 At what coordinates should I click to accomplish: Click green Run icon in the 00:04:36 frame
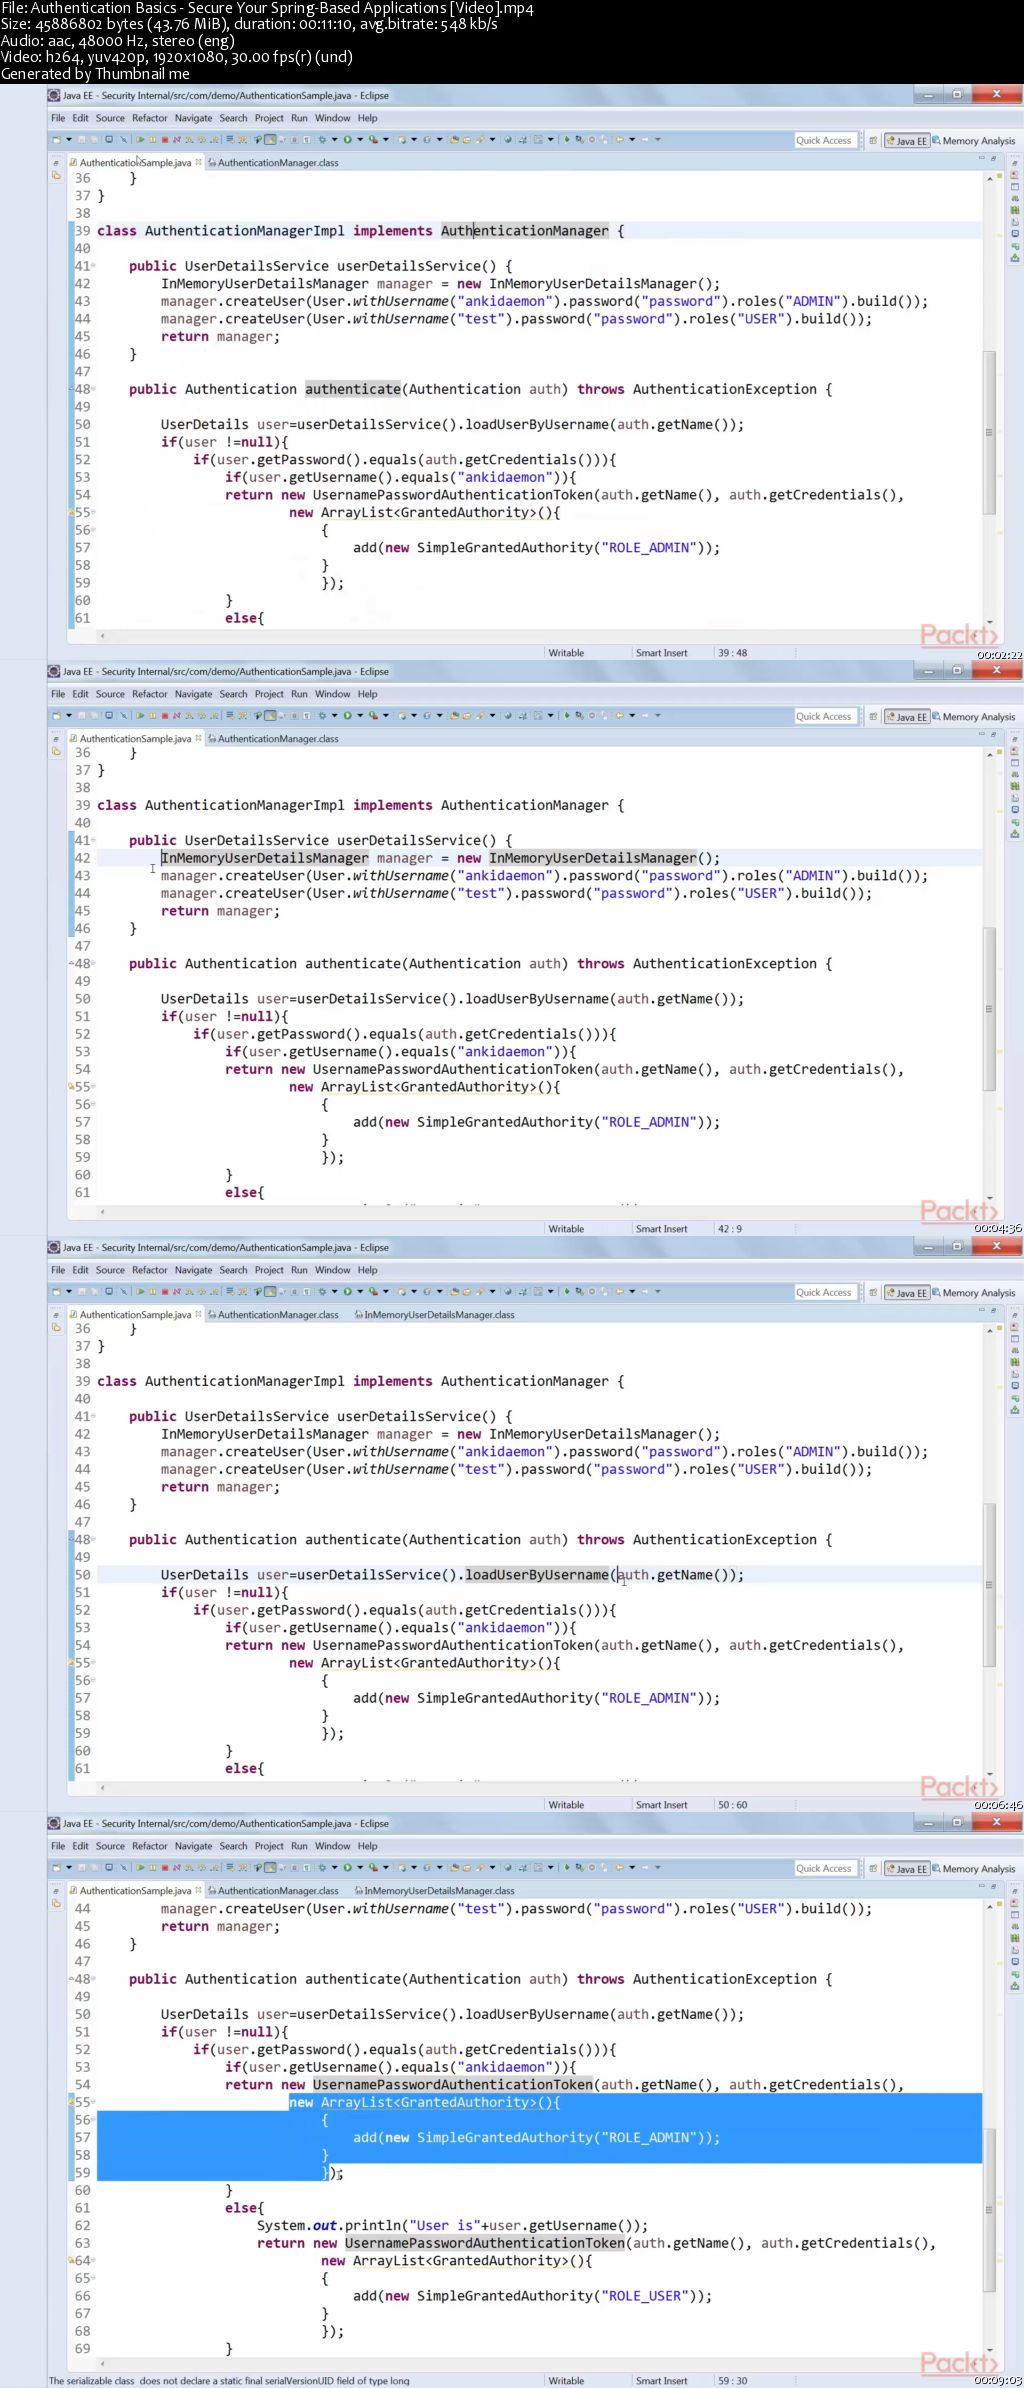pos(347,716)
